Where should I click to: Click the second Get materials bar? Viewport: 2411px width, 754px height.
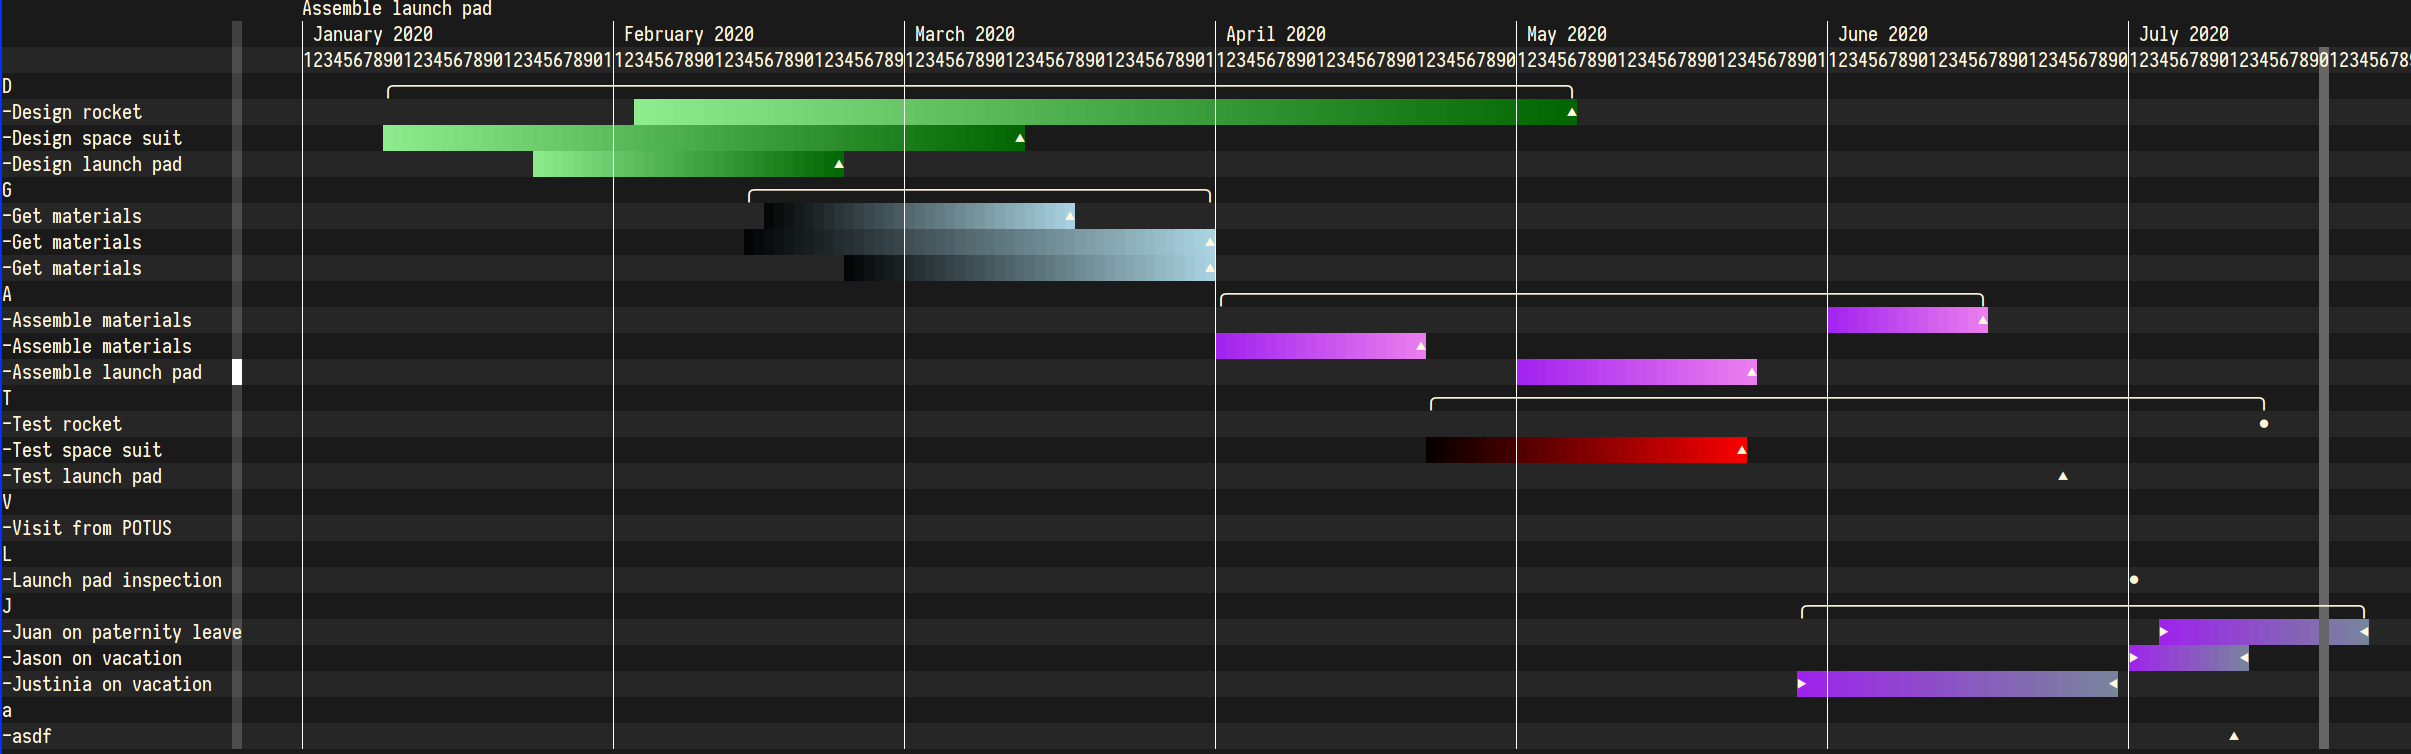pyautogui.click(x=979, y=242)
